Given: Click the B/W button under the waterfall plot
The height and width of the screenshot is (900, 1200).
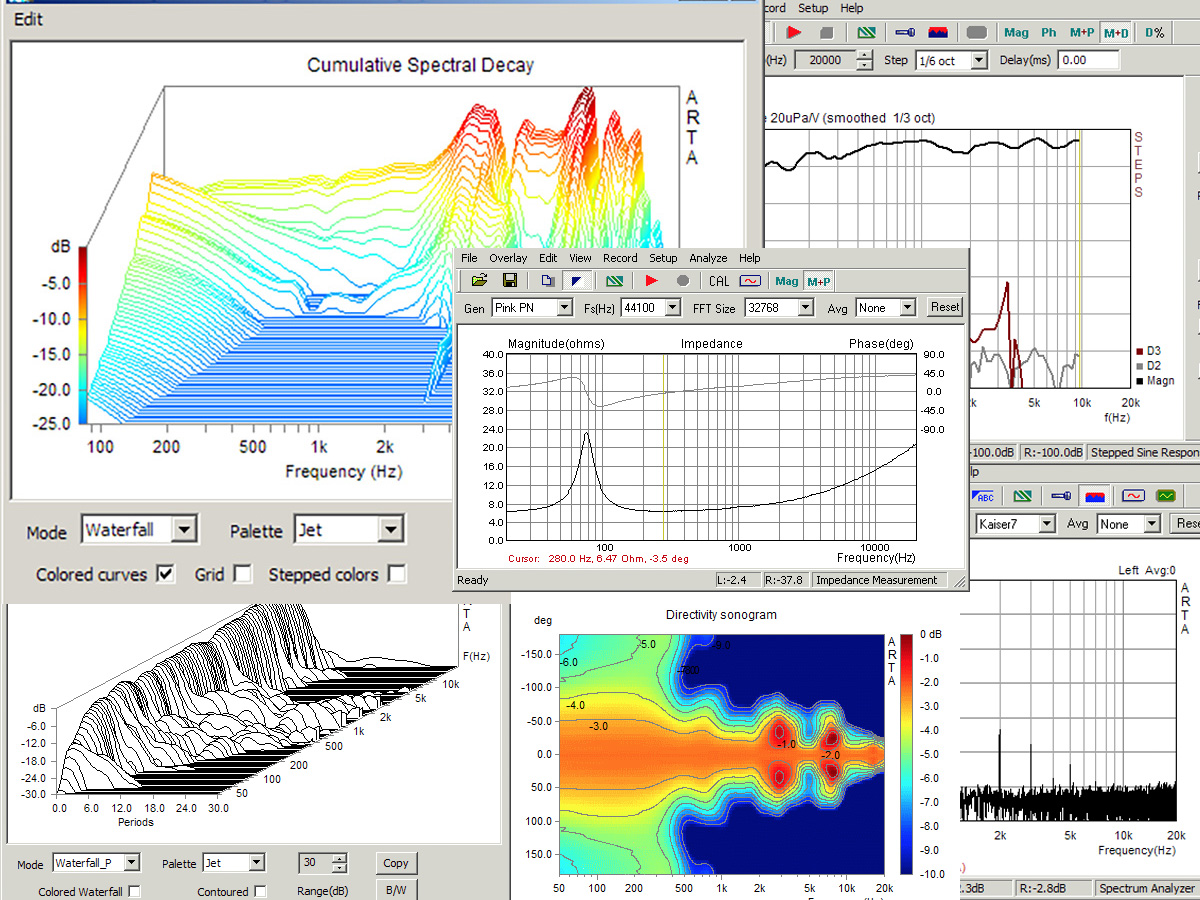Looking at the screenshot, I should pyautogui.click(x=396, y=890).
